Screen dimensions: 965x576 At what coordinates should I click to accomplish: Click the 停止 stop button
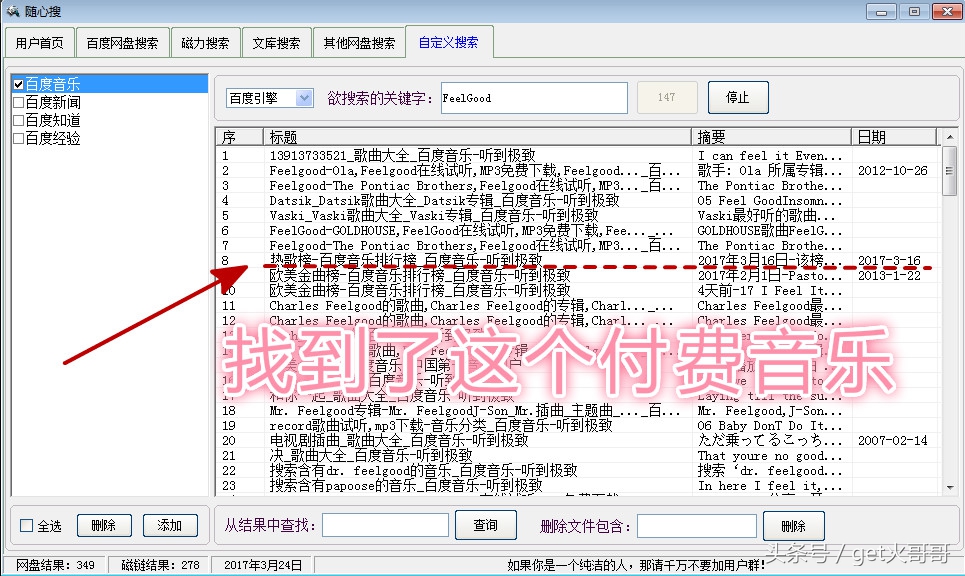coord(739,97)
